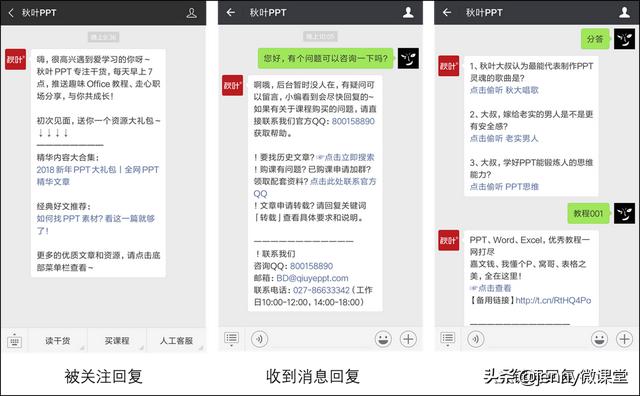
Task: Open link 点击偷听 老实男人
Action: pos(504,138)
